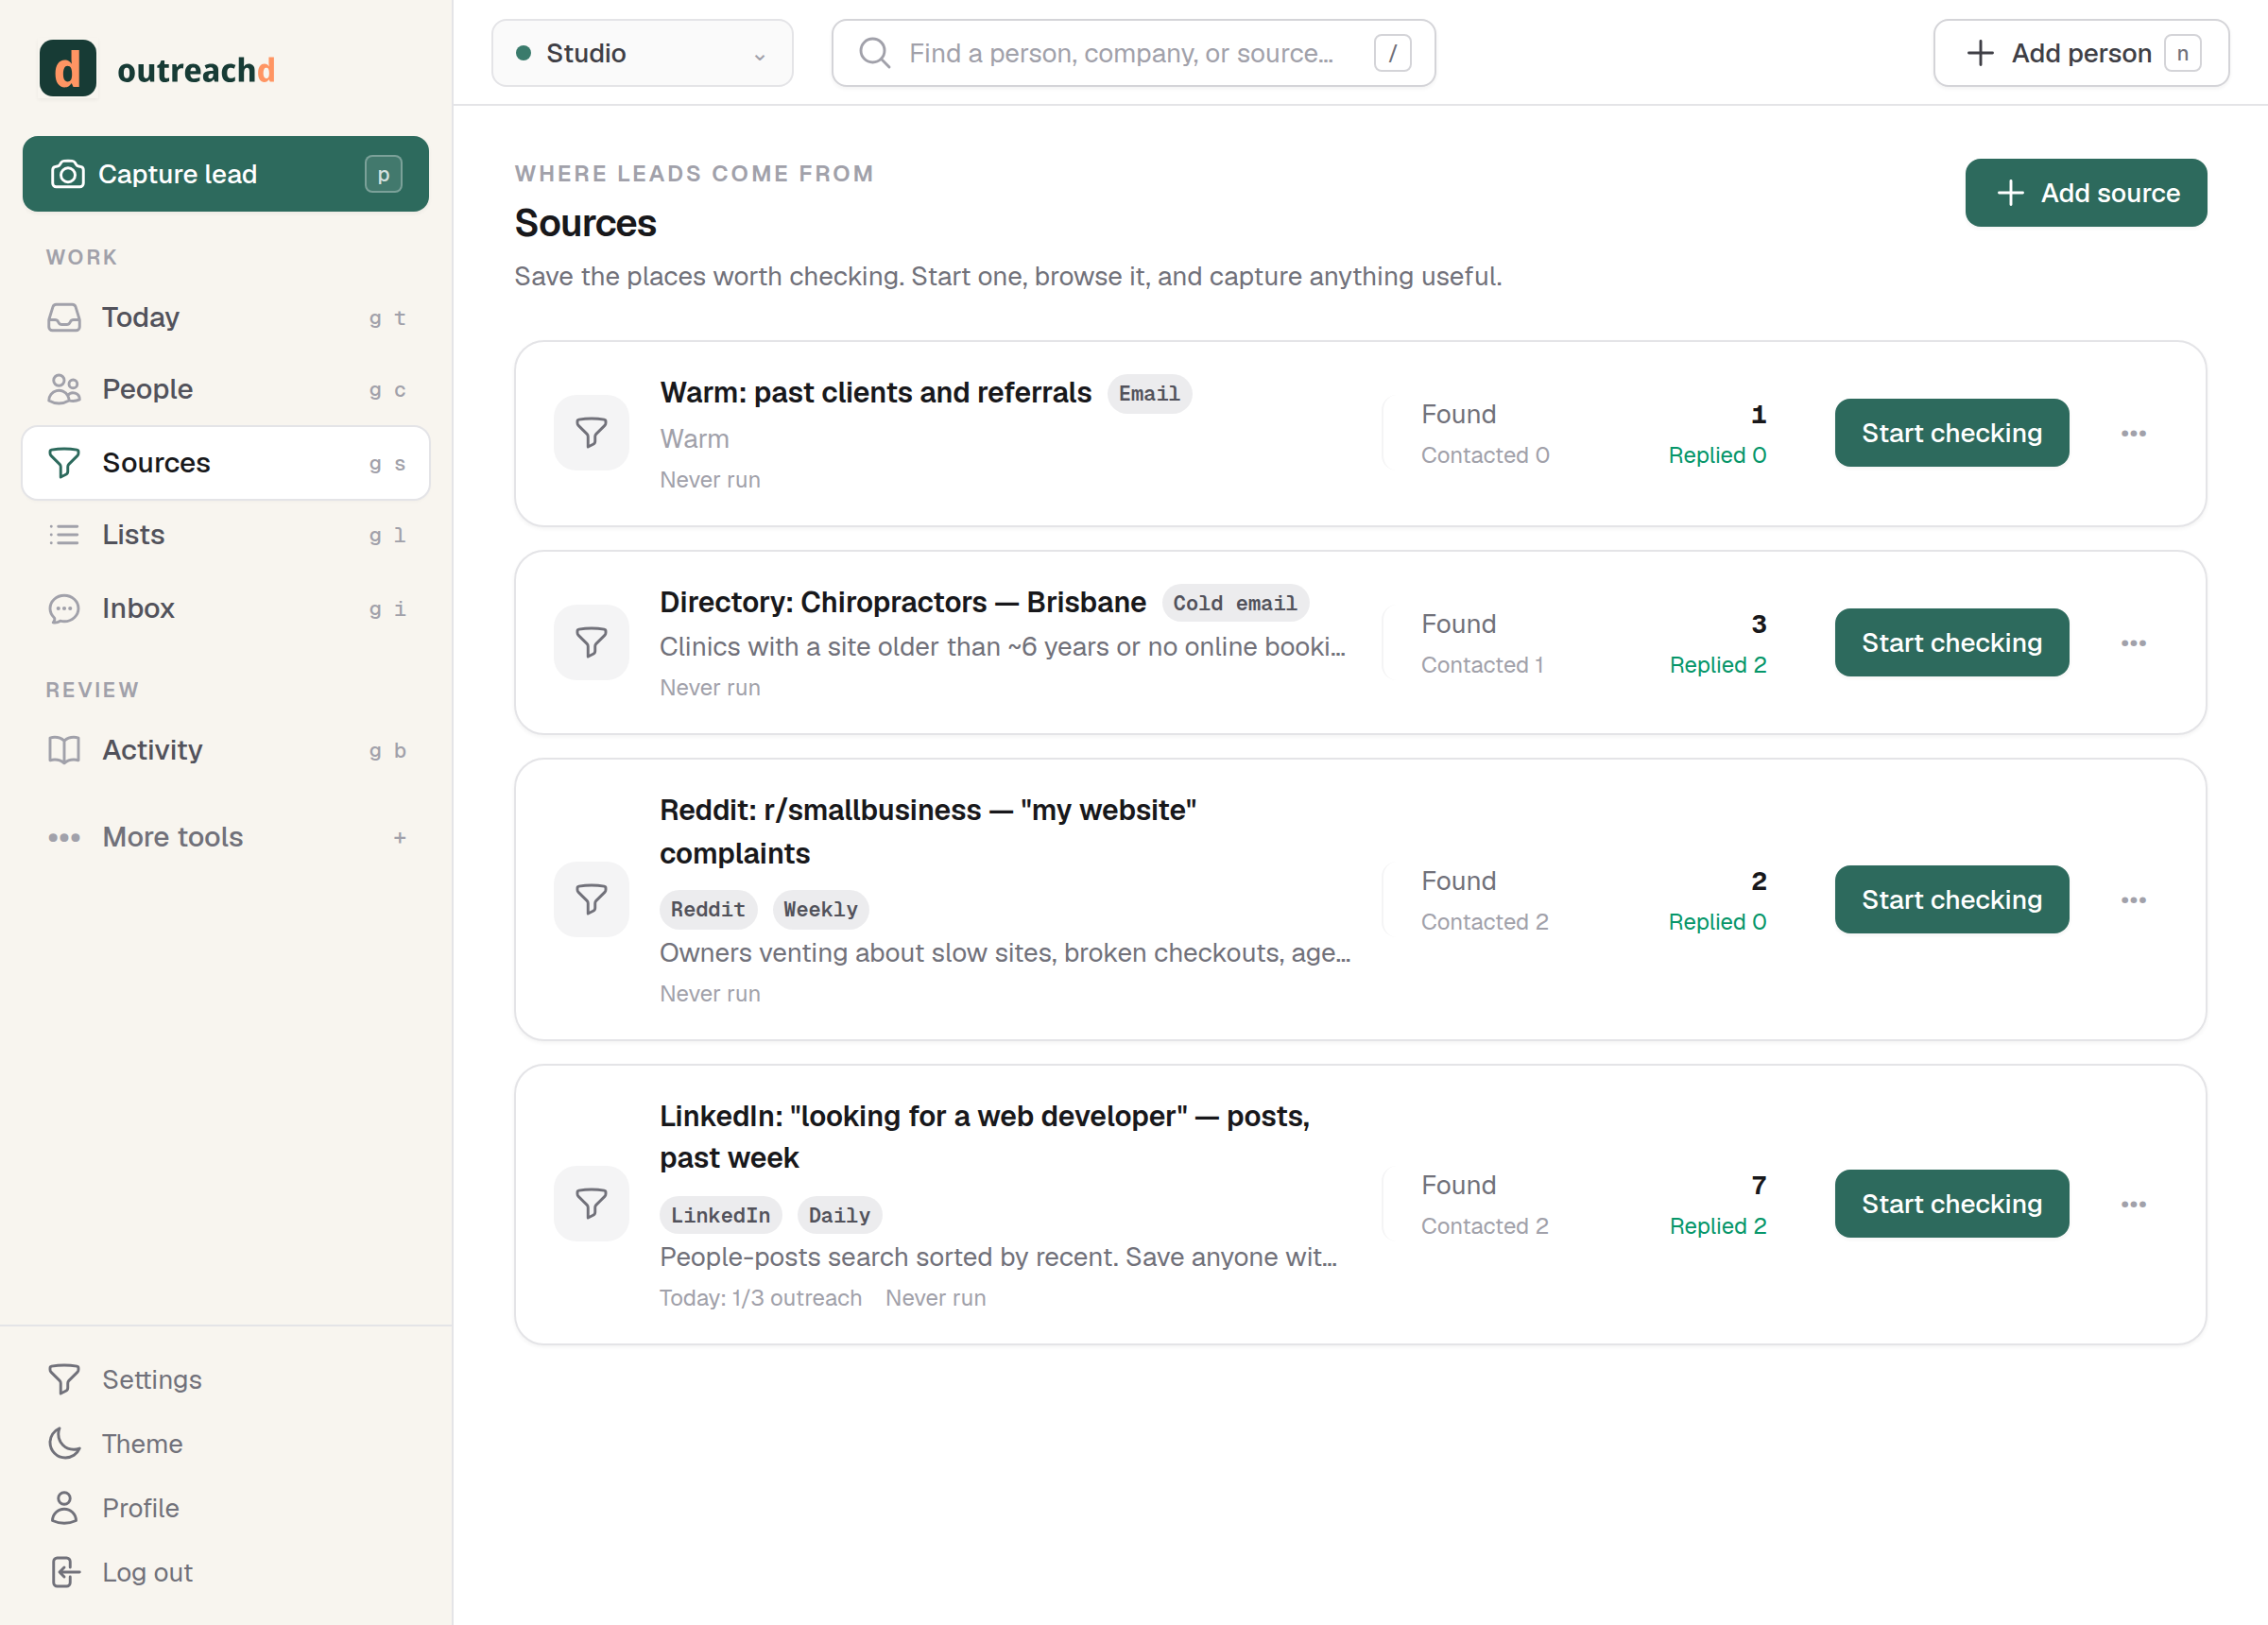
Task: Click the magnifier icon in search bar
Action: coord(874,53)
